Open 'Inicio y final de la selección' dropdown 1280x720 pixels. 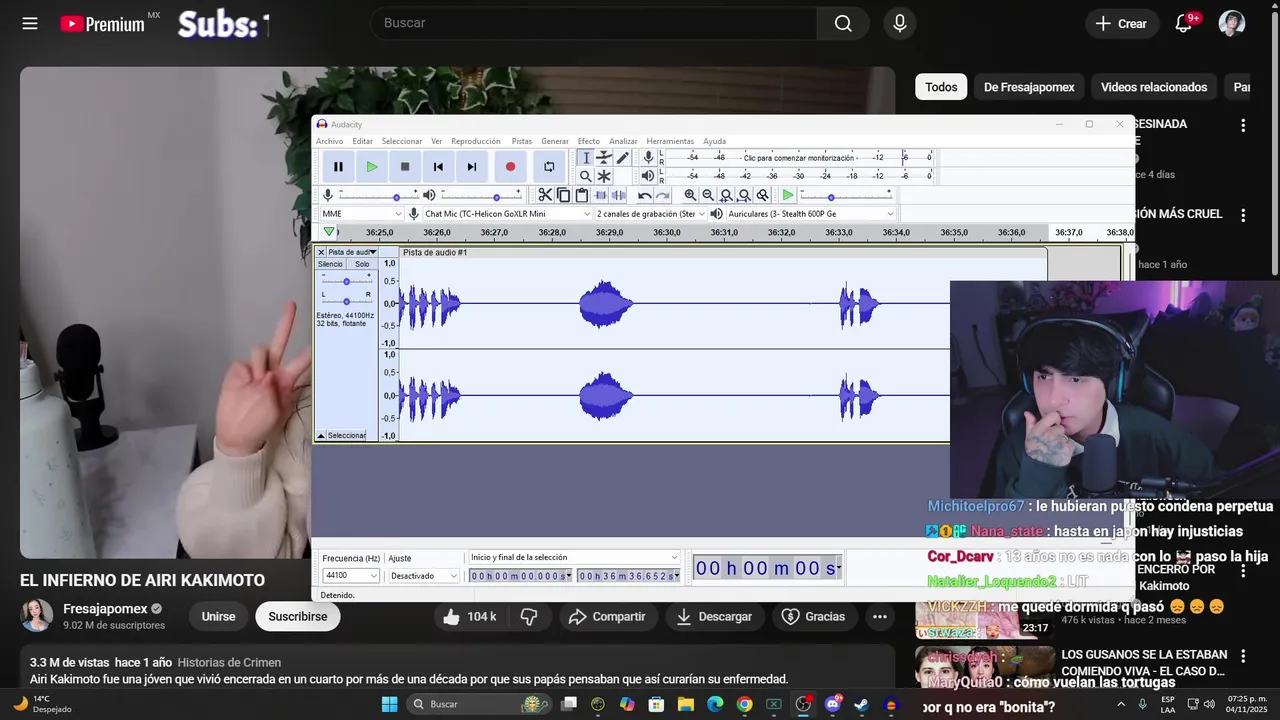click(574, 557)
